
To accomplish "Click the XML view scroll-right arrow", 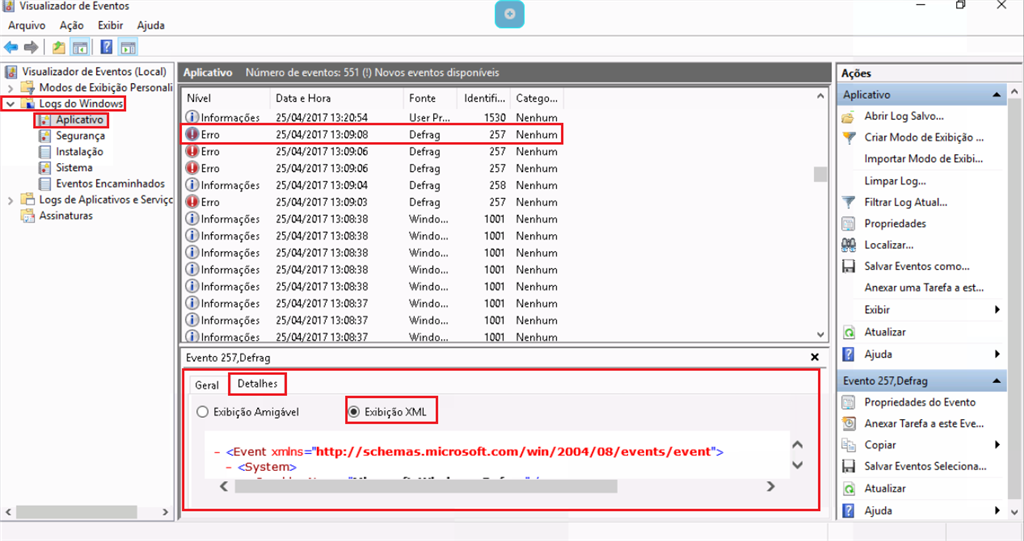I will [x=771, y=487].
